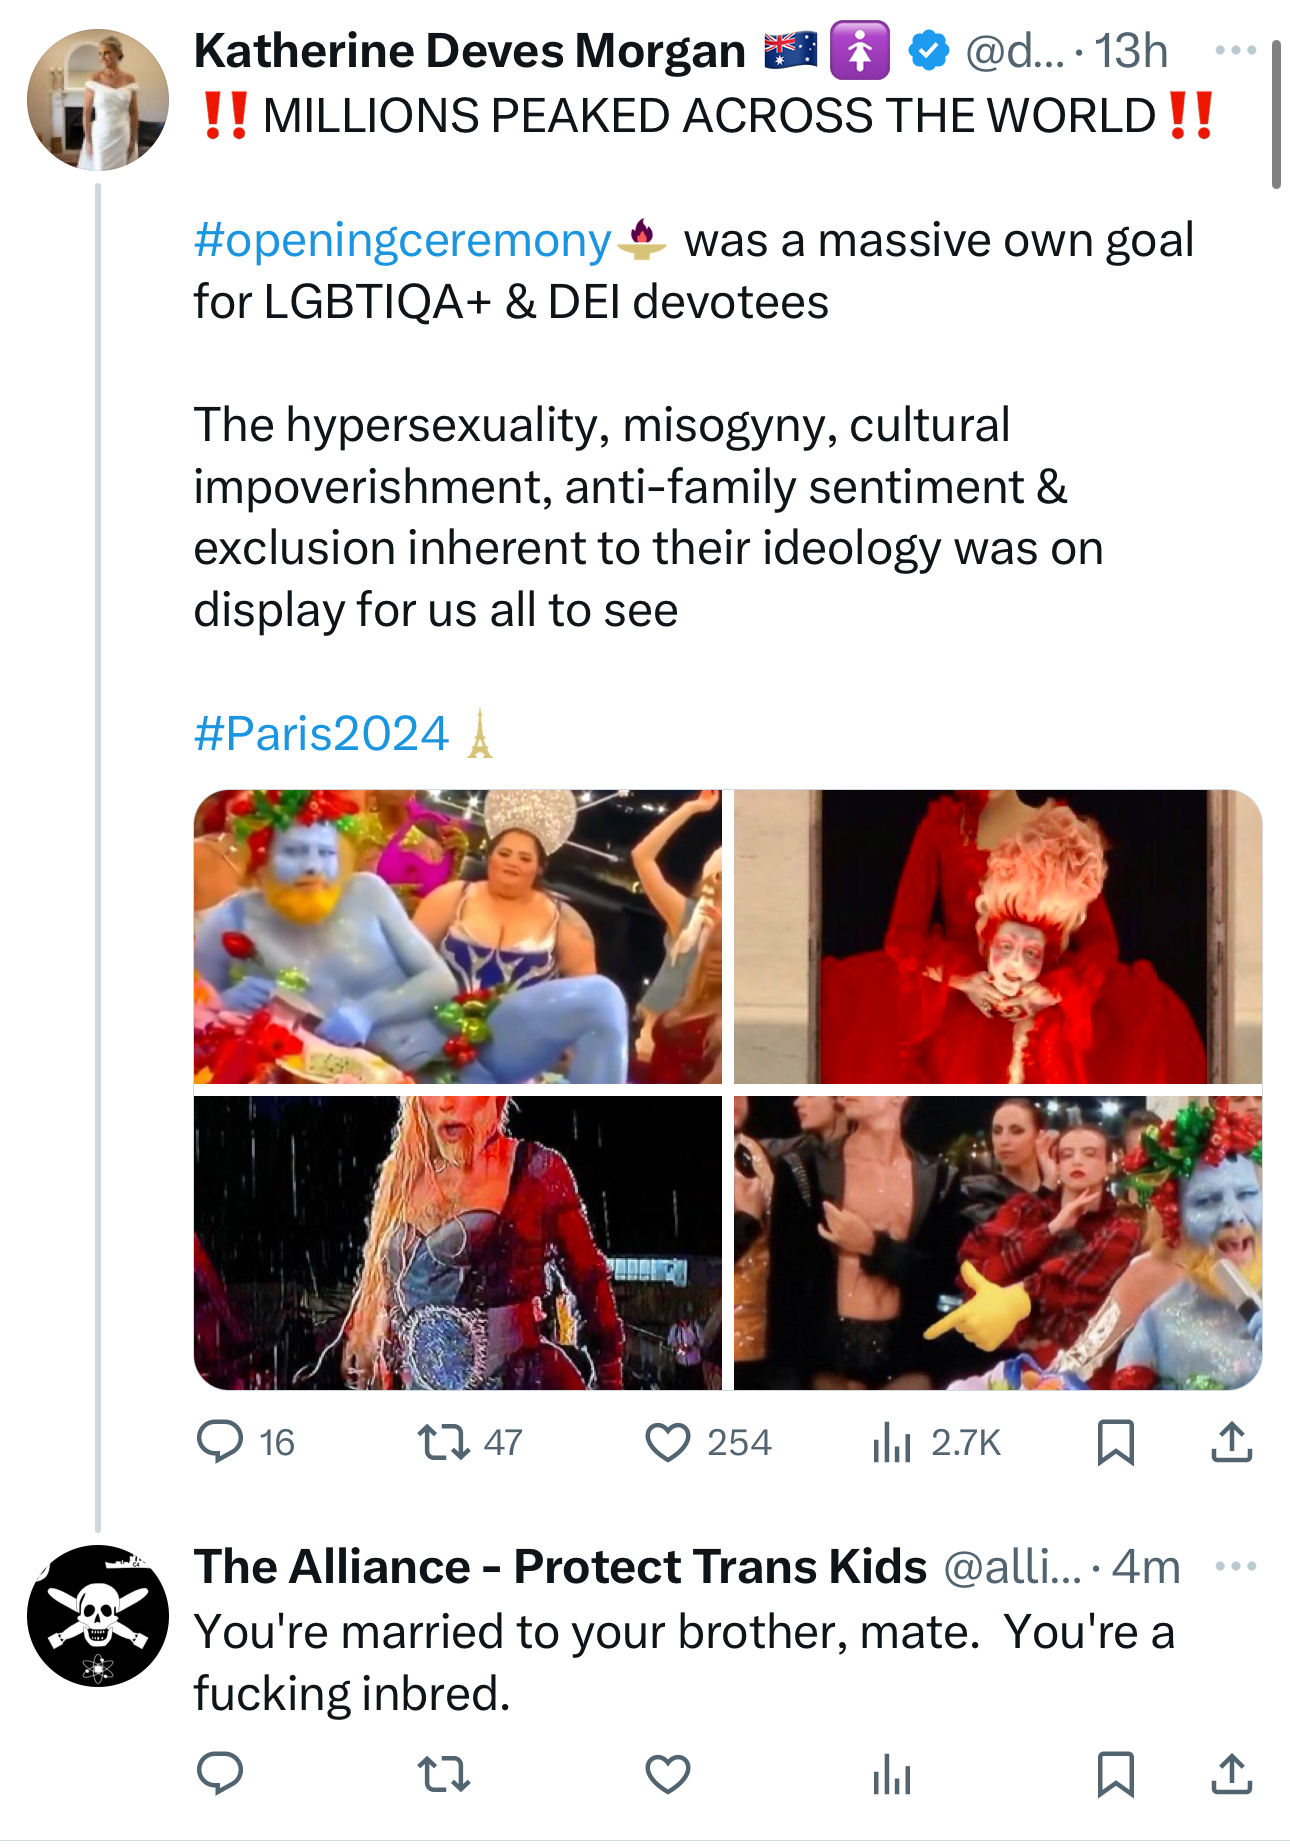Open the top-right red costume image
Viewport: 1290px width, 1847px height.
coord(997,937)
